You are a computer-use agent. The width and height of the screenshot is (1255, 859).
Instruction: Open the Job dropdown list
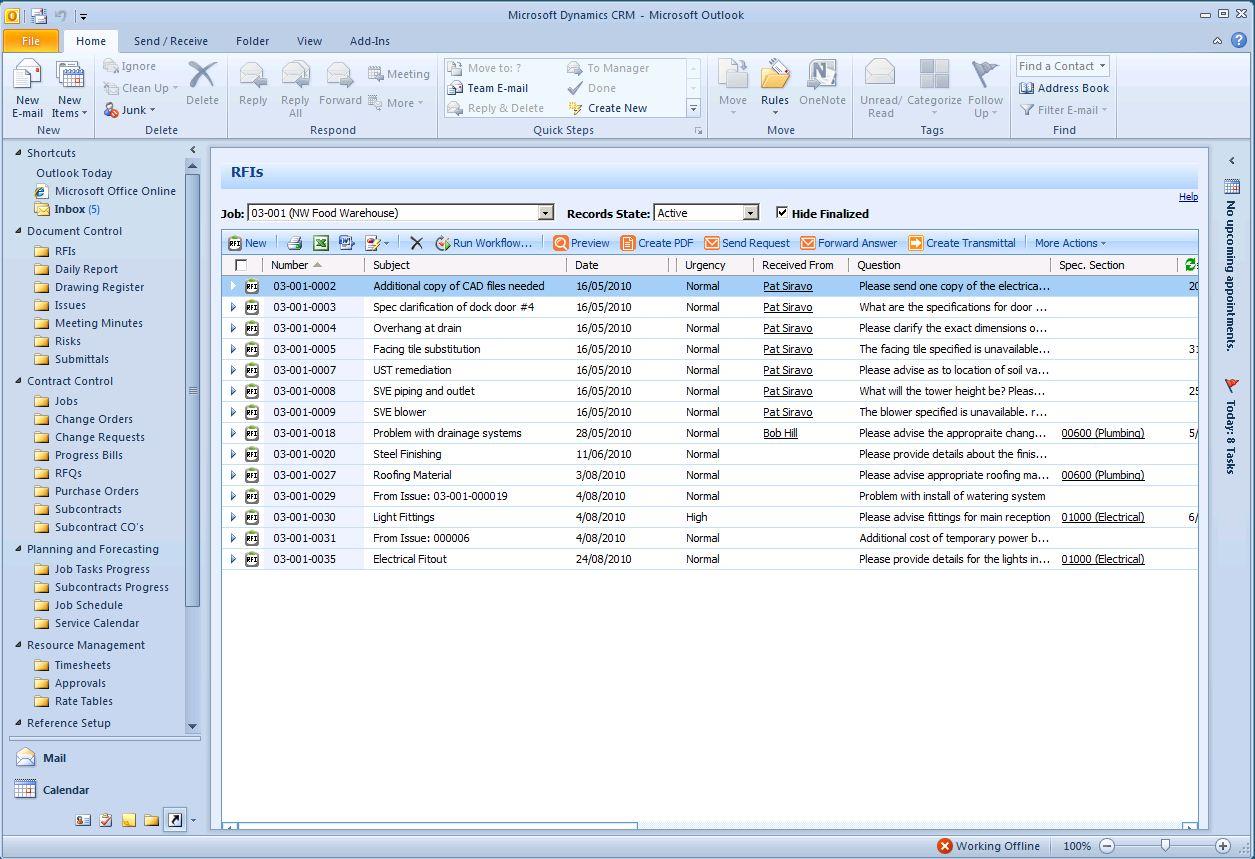pyautogui.click(x=545, y=213)
